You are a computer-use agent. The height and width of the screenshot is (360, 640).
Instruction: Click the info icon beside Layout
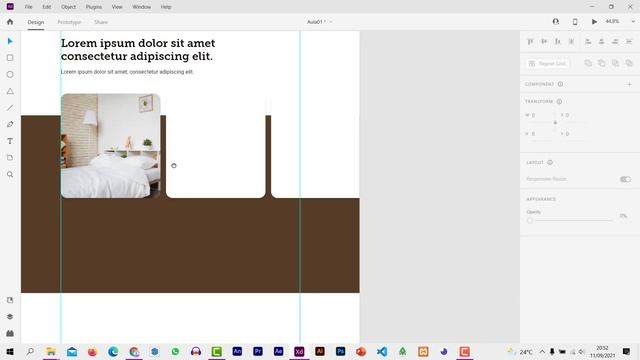[550, 162]
